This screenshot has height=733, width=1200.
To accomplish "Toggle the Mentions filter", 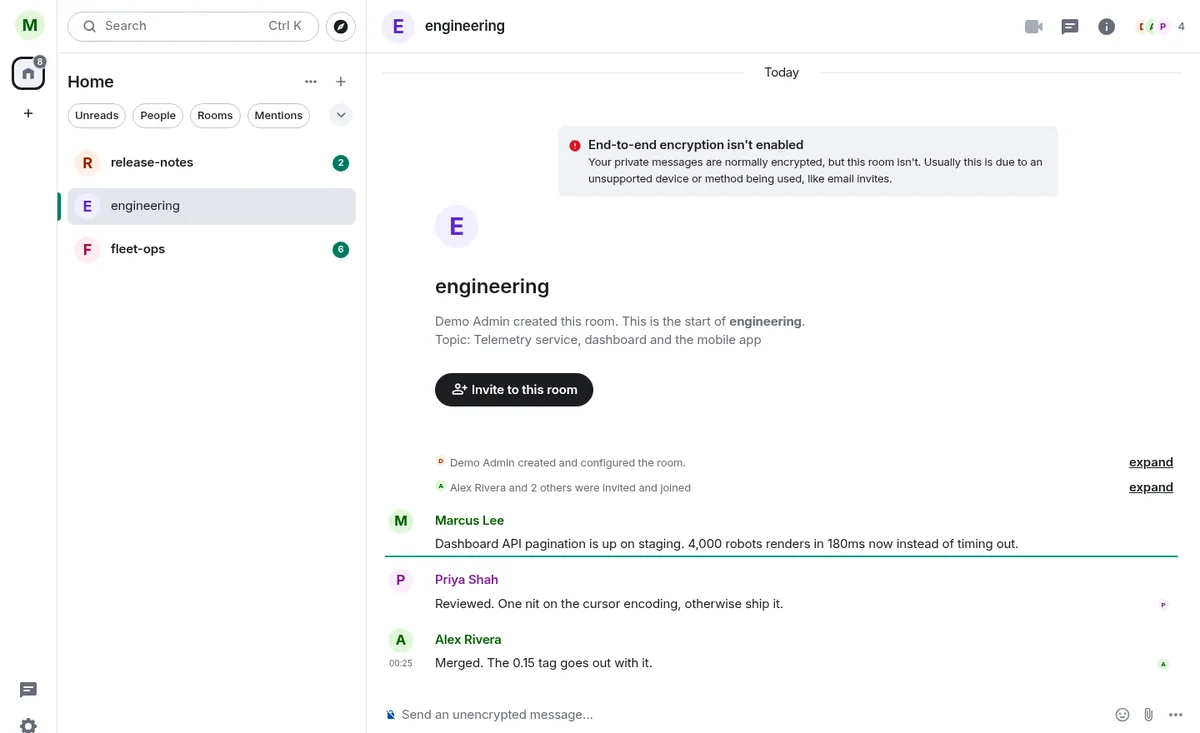I will coord(278,115).
